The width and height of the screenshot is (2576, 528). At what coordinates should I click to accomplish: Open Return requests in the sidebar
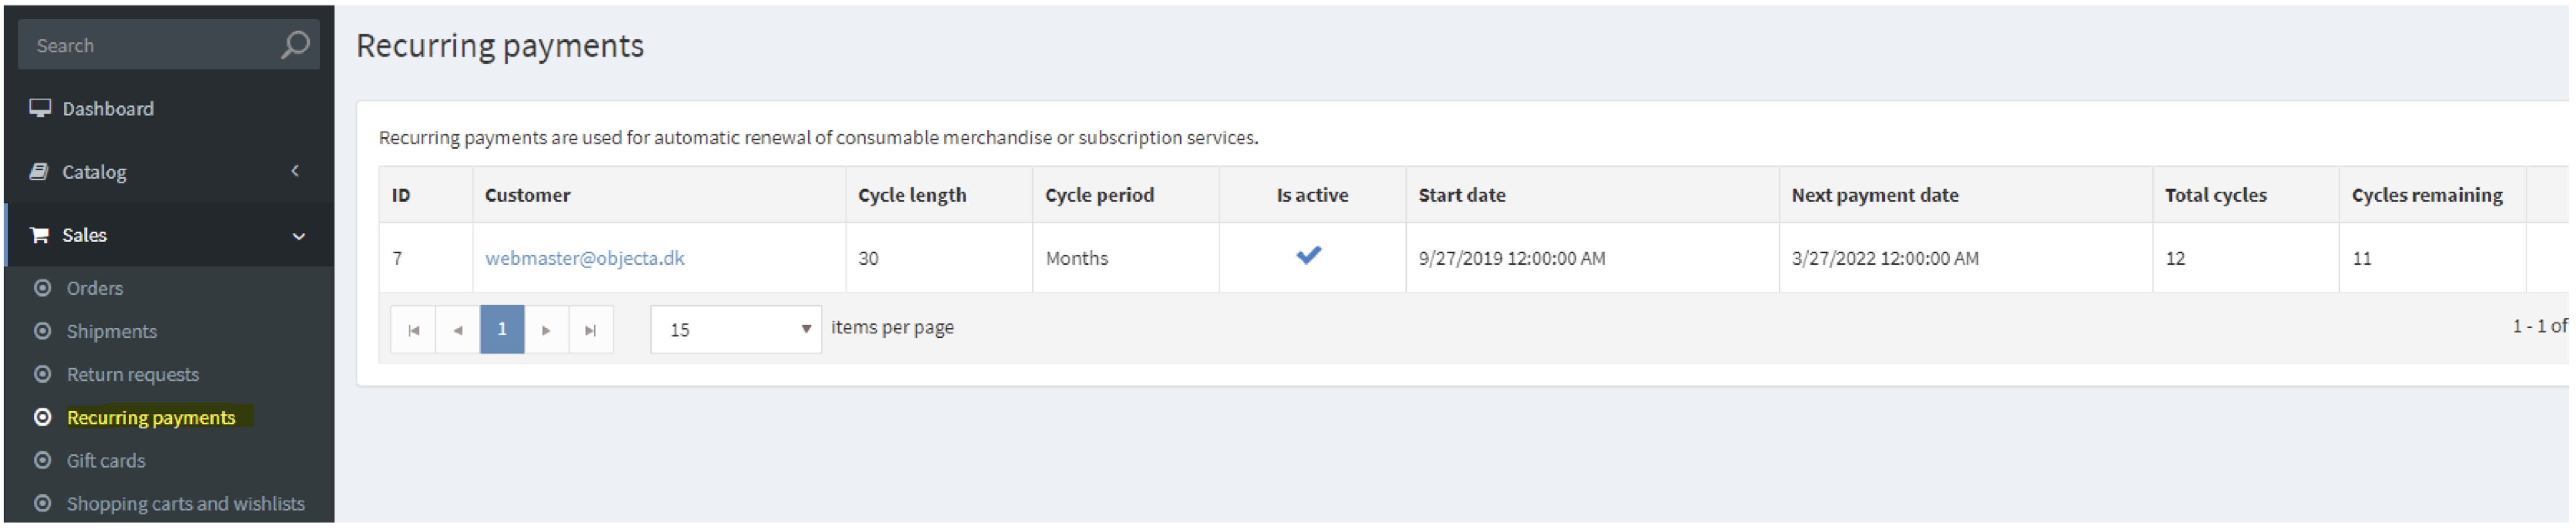pyautogui.click(x=133, y=374)
